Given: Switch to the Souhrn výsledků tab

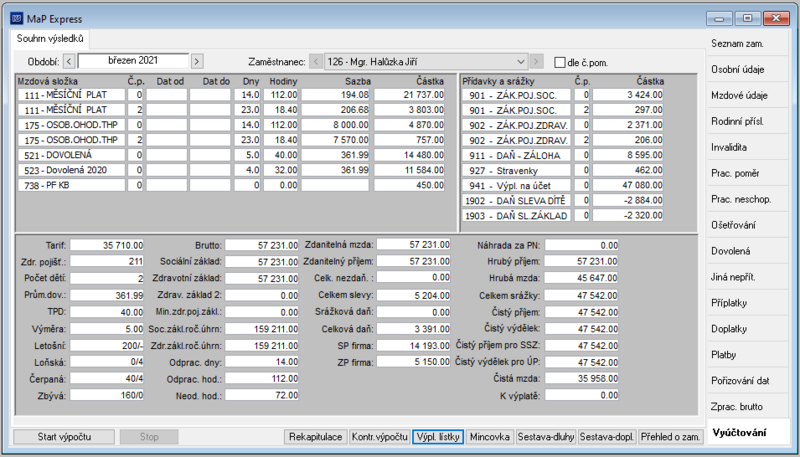Looking at the screenshot, I should click(x=50, y=39).
